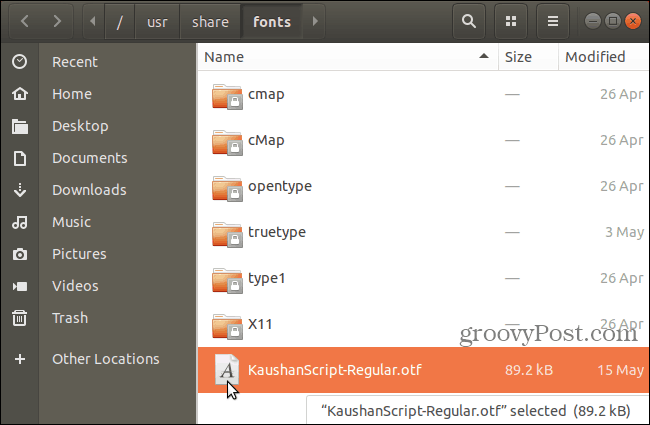Select the cmap folder icon
Image resolution: width=650 pixels, height=425 pixels.
click(x=227, y=96)
